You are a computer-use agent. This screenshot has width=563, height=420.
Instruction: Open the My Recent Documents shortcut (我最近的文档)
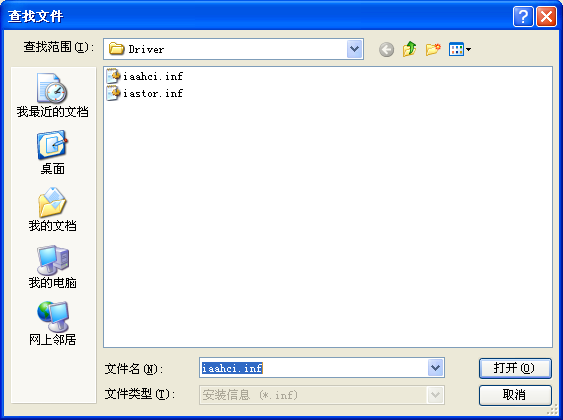coord(52,95)
